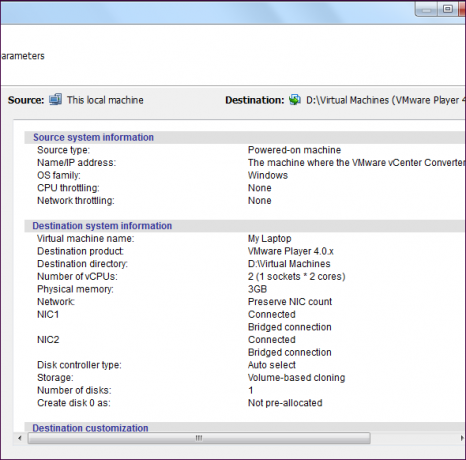Click the '3GB' memory value

click(x=257, y=289)
